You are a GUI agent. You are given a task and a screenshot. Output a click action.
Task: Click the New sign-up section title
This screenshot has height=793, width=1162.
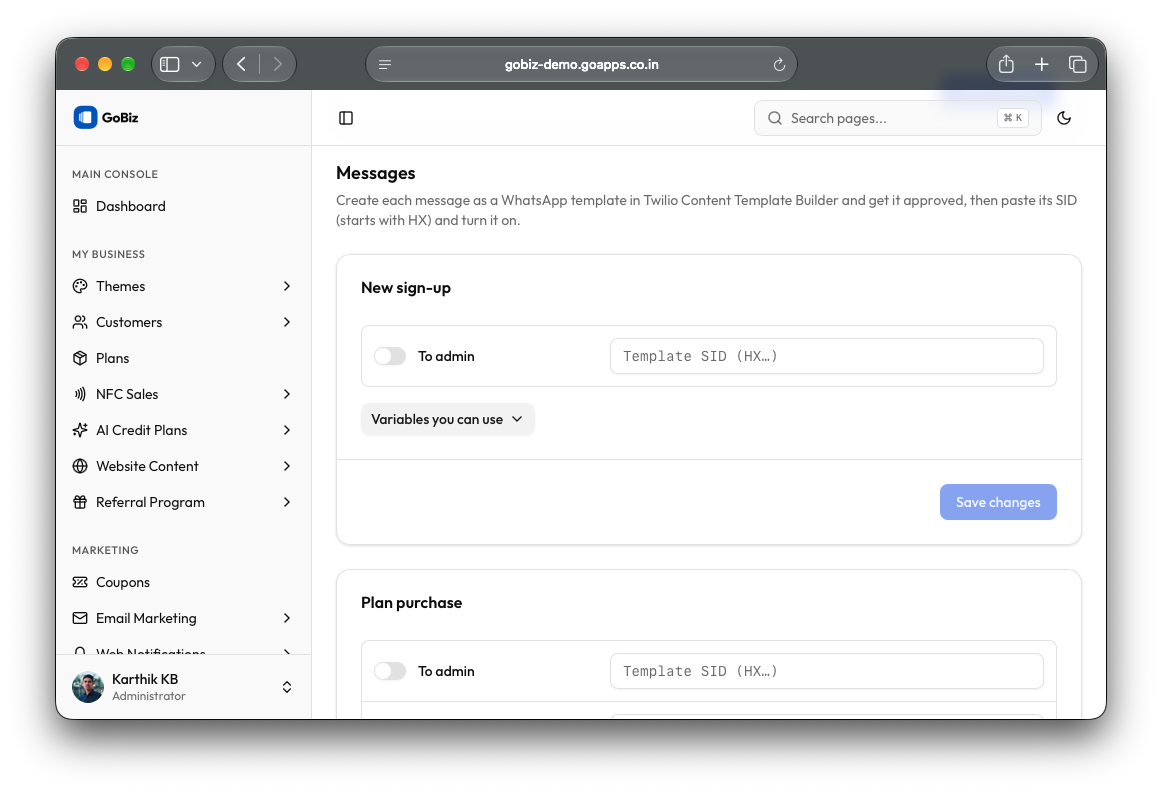pyautogui.click(x=406, y=288)
